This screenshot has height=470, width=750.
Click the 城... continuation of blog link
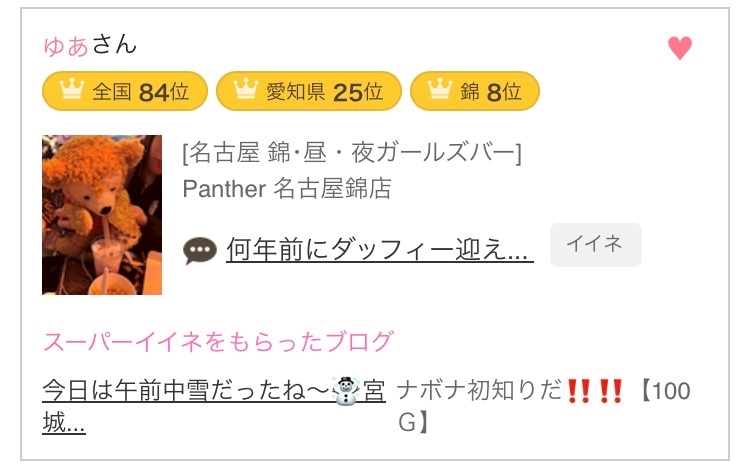pos(64,422)
